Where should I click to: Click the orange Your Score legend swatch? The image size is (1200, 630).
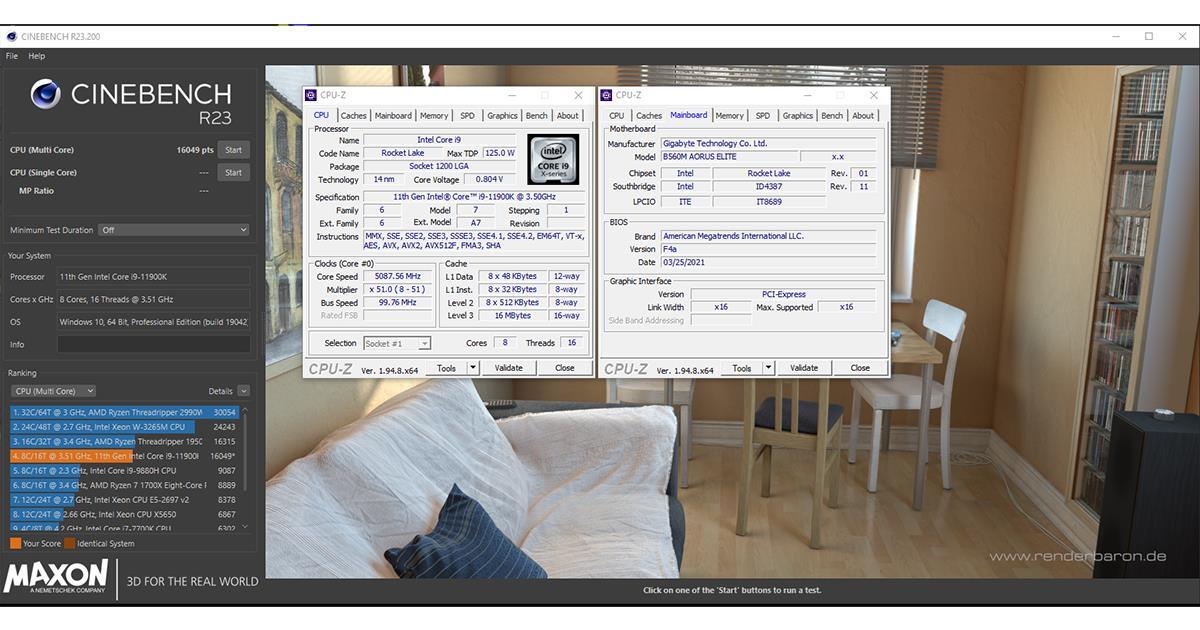tap(15, 544)
